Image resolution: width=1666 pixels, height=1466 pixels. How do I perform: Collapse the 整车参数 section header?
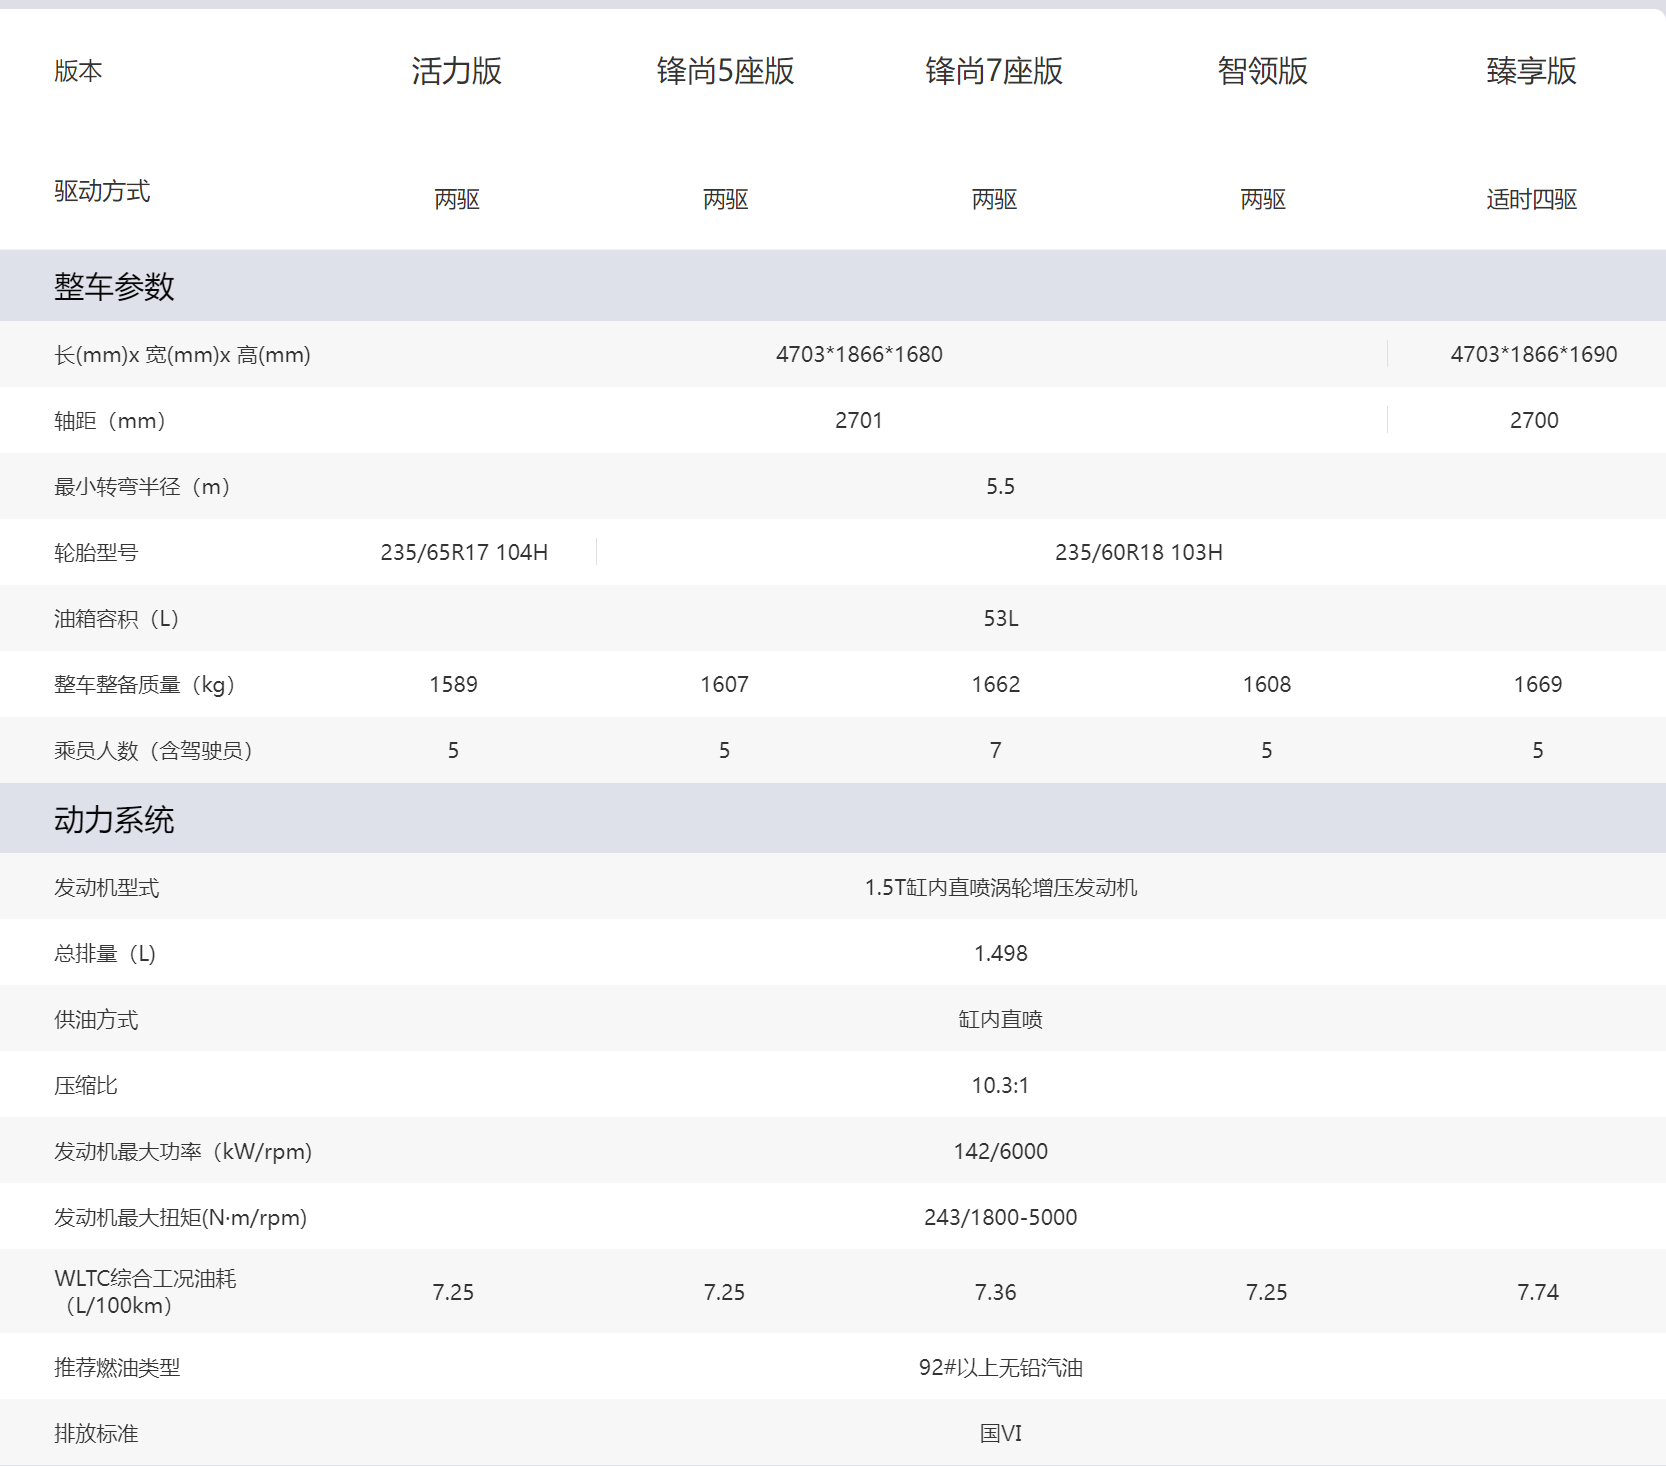click(114, 287)
